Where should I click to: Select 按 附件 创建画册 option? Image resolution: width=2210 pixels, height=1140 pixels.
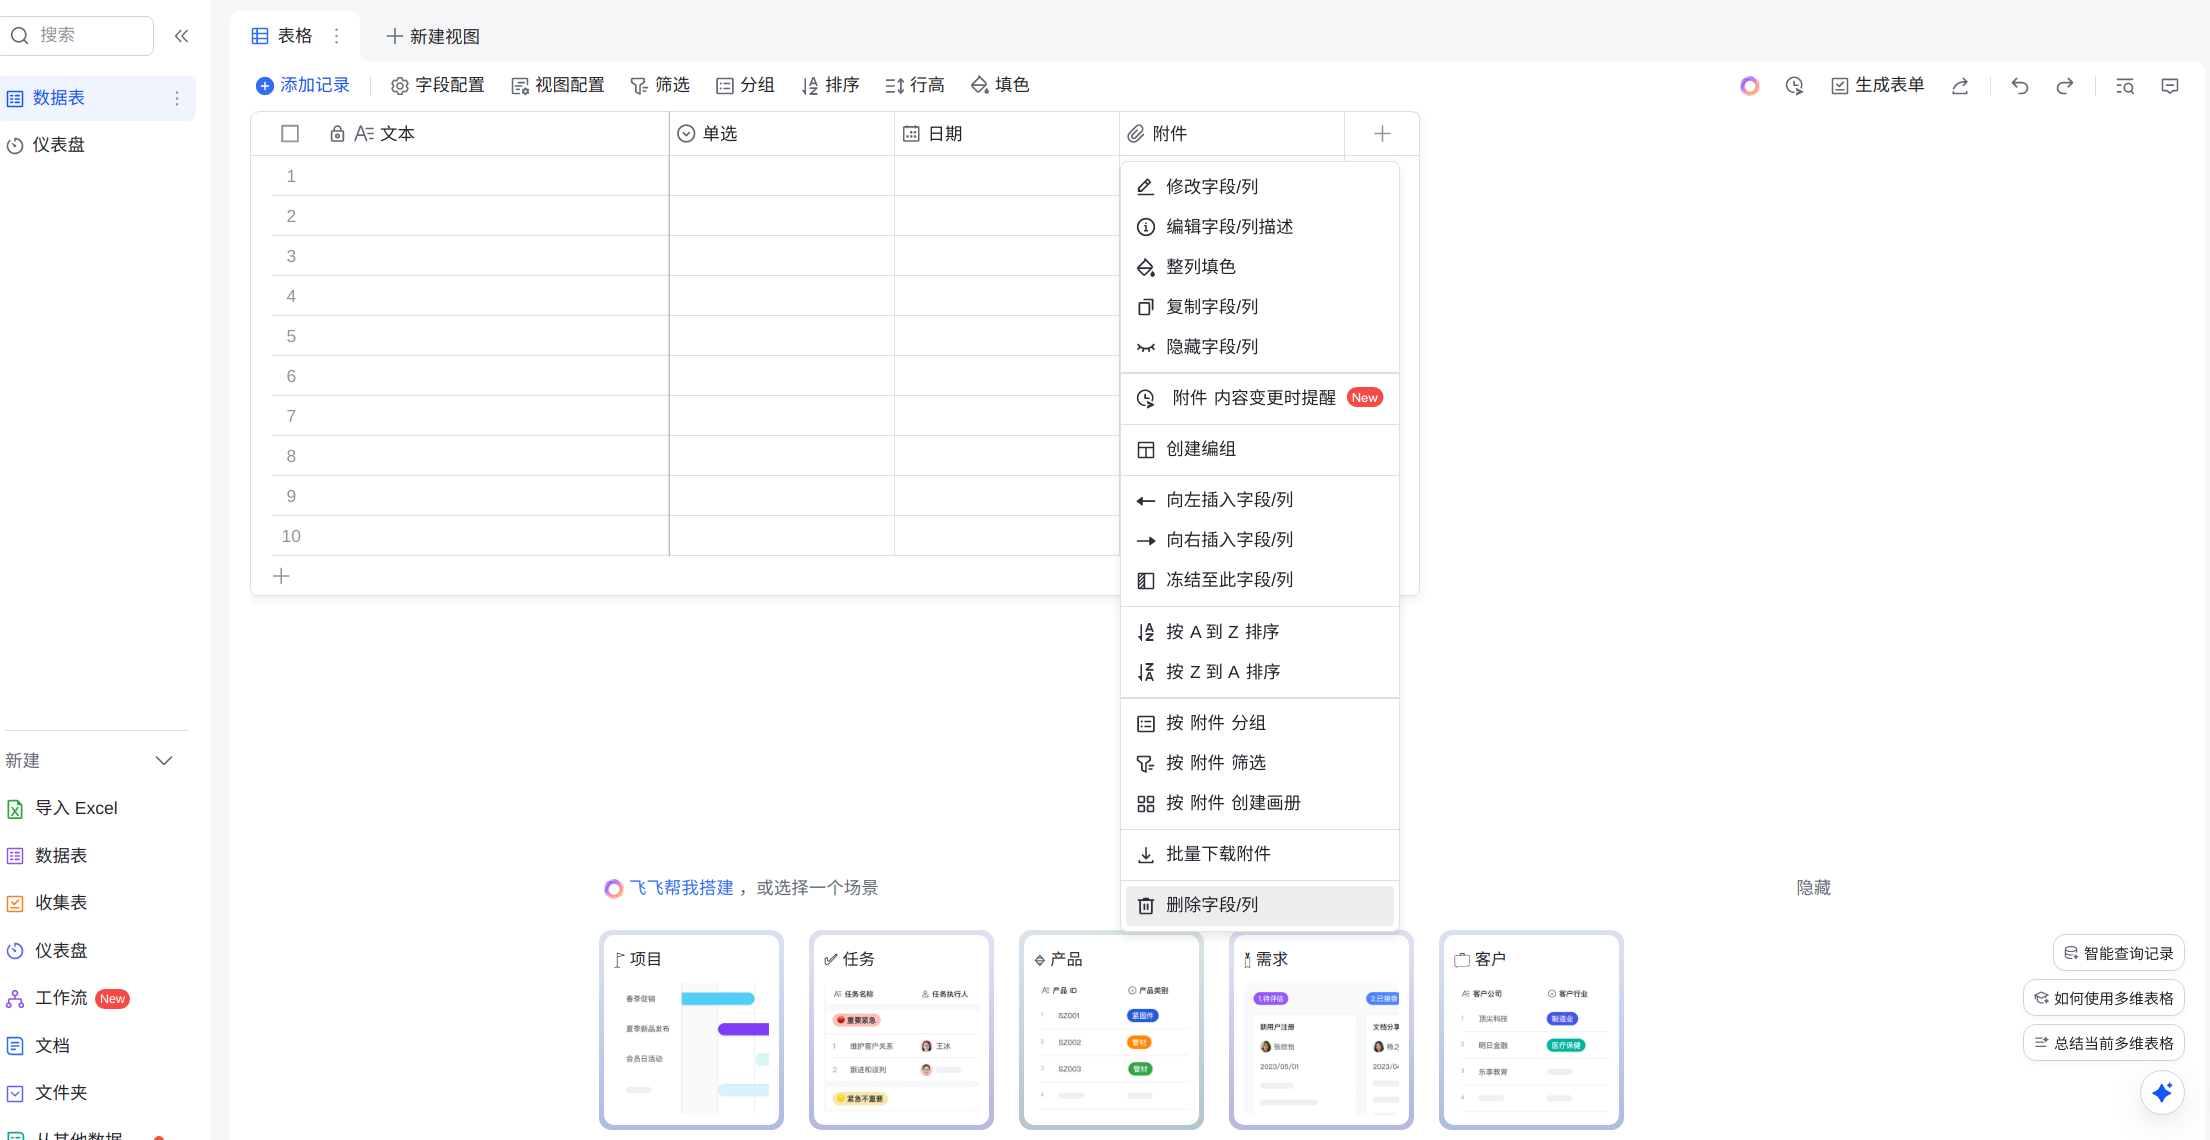click(x=1259, y=803)
